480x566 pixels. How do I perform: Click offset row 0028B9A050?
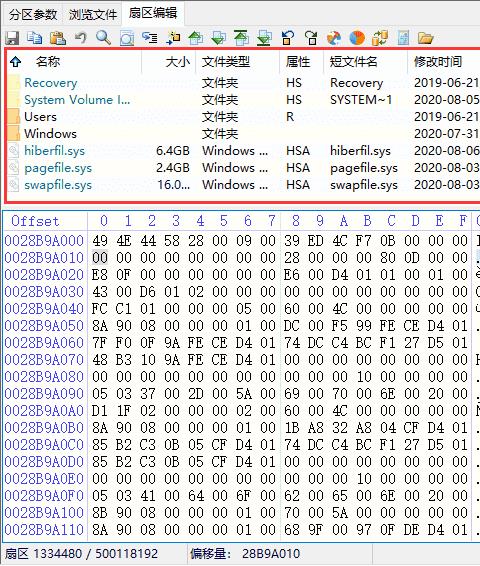(44, 326)
